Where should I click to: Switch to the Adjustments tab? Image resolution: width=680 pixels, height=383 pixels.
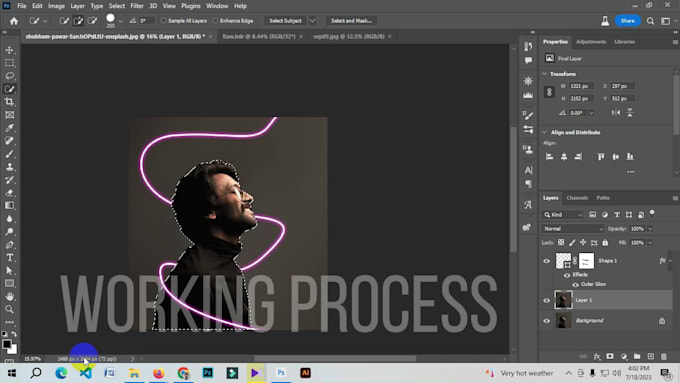[x=591, y=42]
